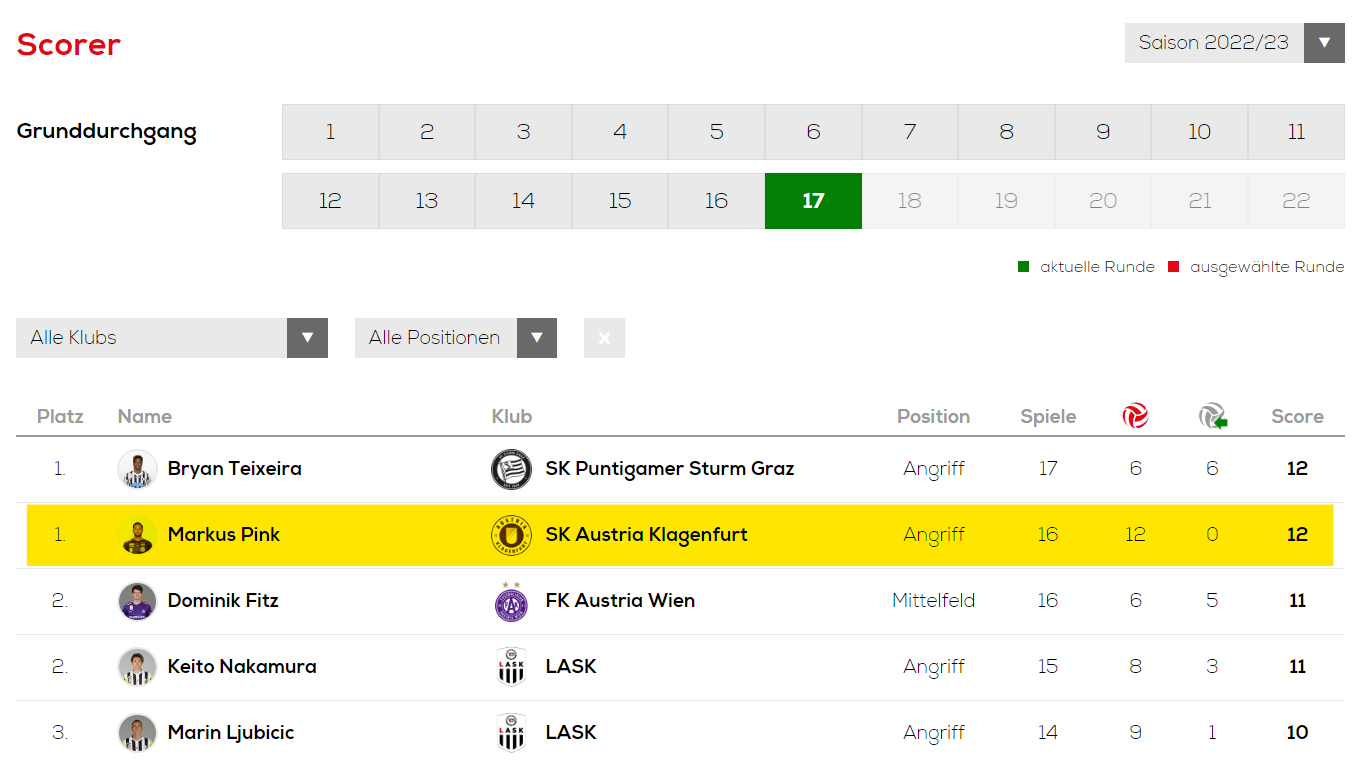
Task: Open the Saison 2022/23 dropdown
Action: click(x=1234, y=43)
